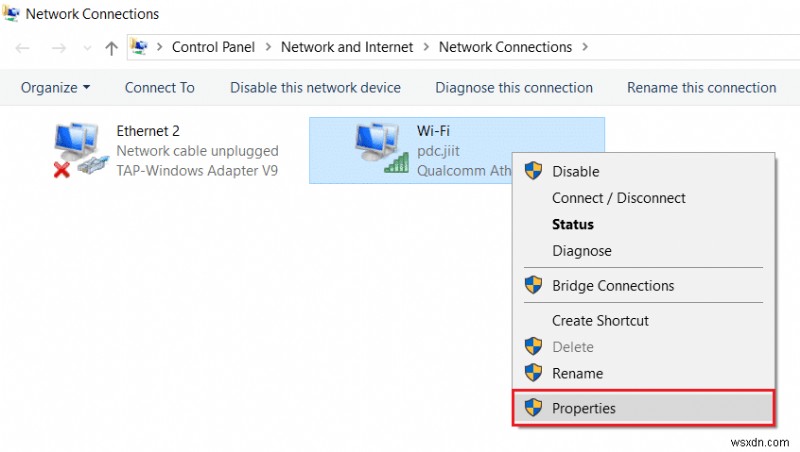Click the Up arrow navigation button
This screenshot has height=452, width=800.
coord(112,47)
